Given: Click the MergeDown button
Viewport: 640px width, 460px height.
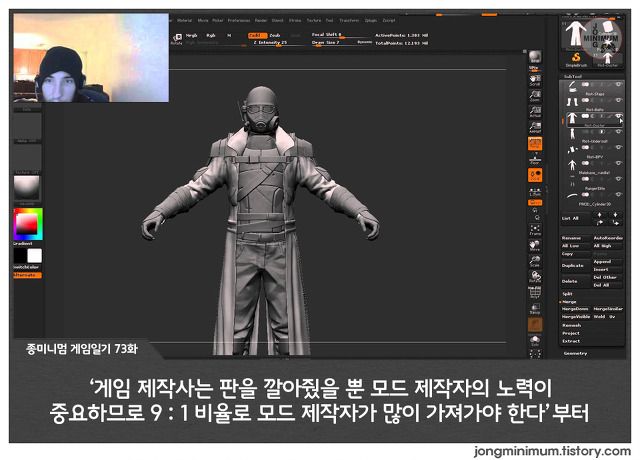Looking at the screenshot, I should click(576, 309).
